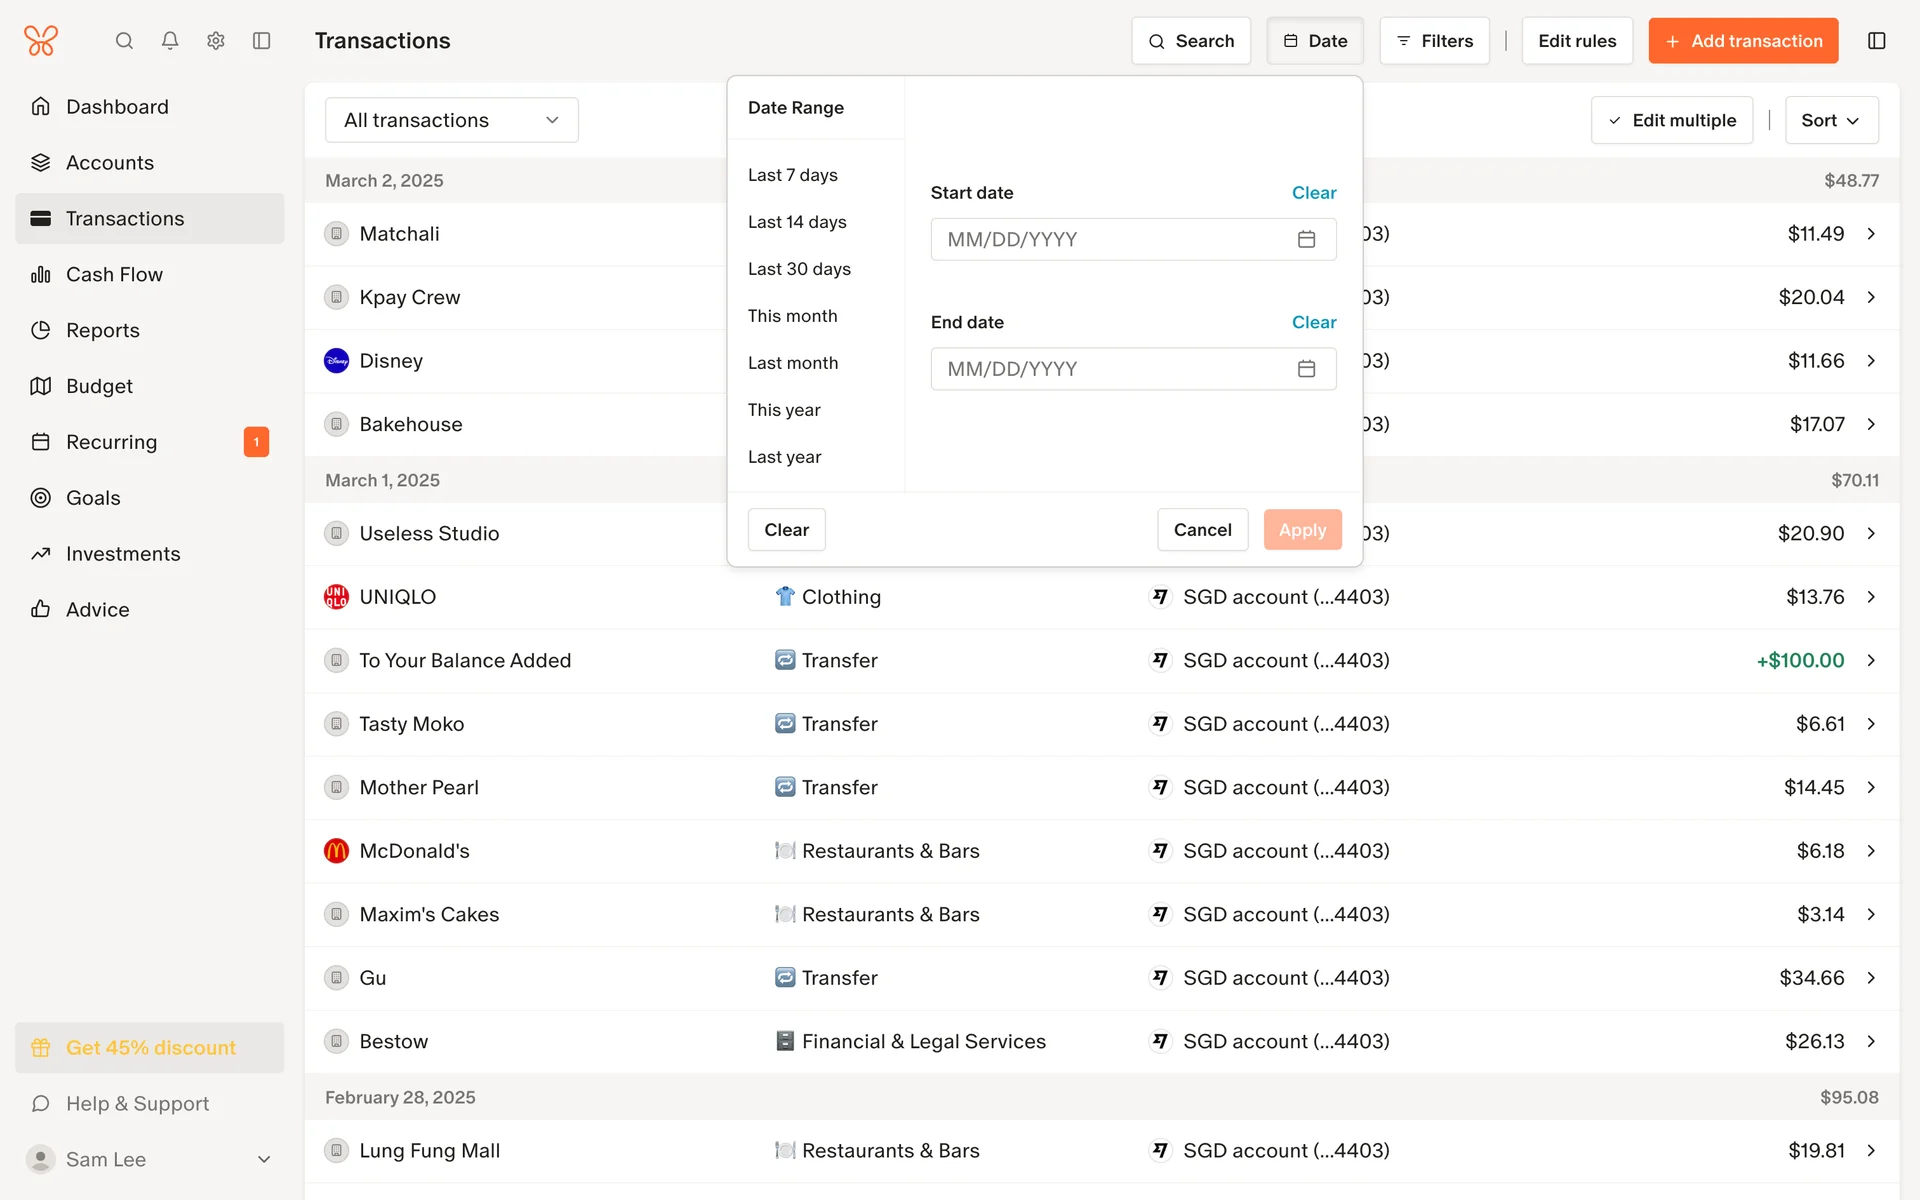Open calendar picker in Start date field
This screenshot has width=1920, height=1200.
pyautogui.click(x=1306, y=239)
